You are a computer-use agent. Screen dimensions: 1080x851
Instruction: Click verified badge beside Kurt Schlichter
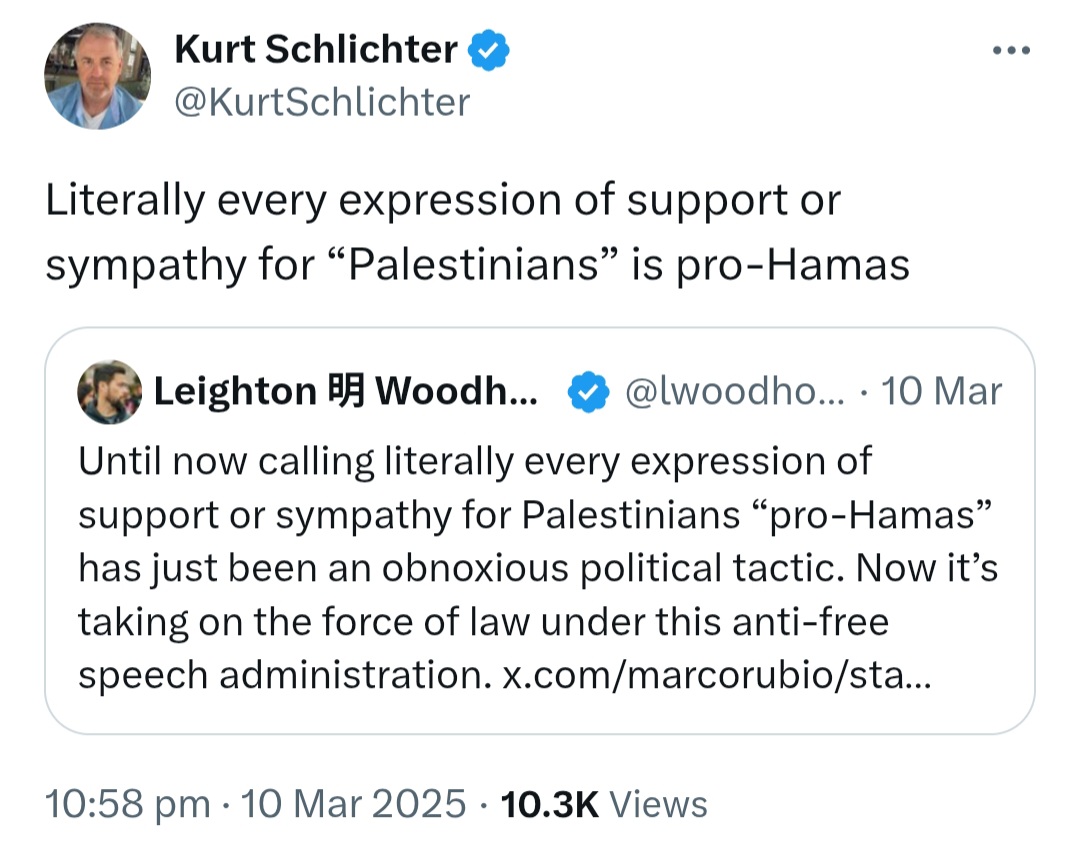tap(490, 51)
